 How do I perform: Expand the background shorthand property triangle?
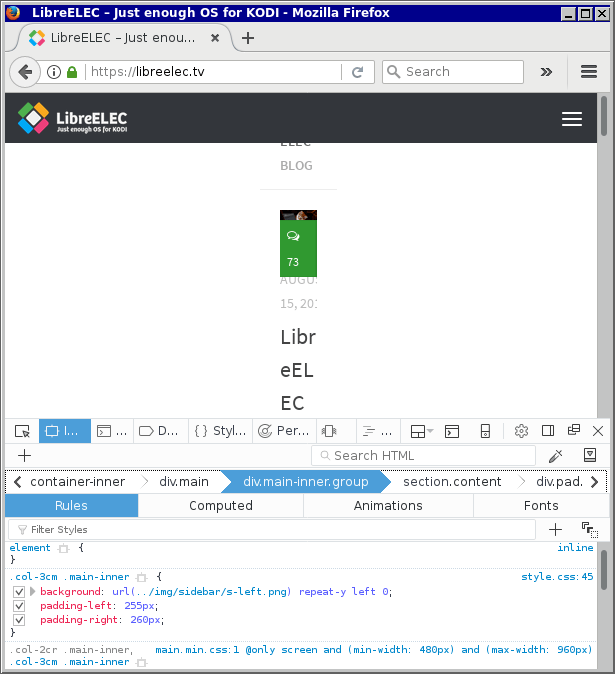(x=32, y=592)
